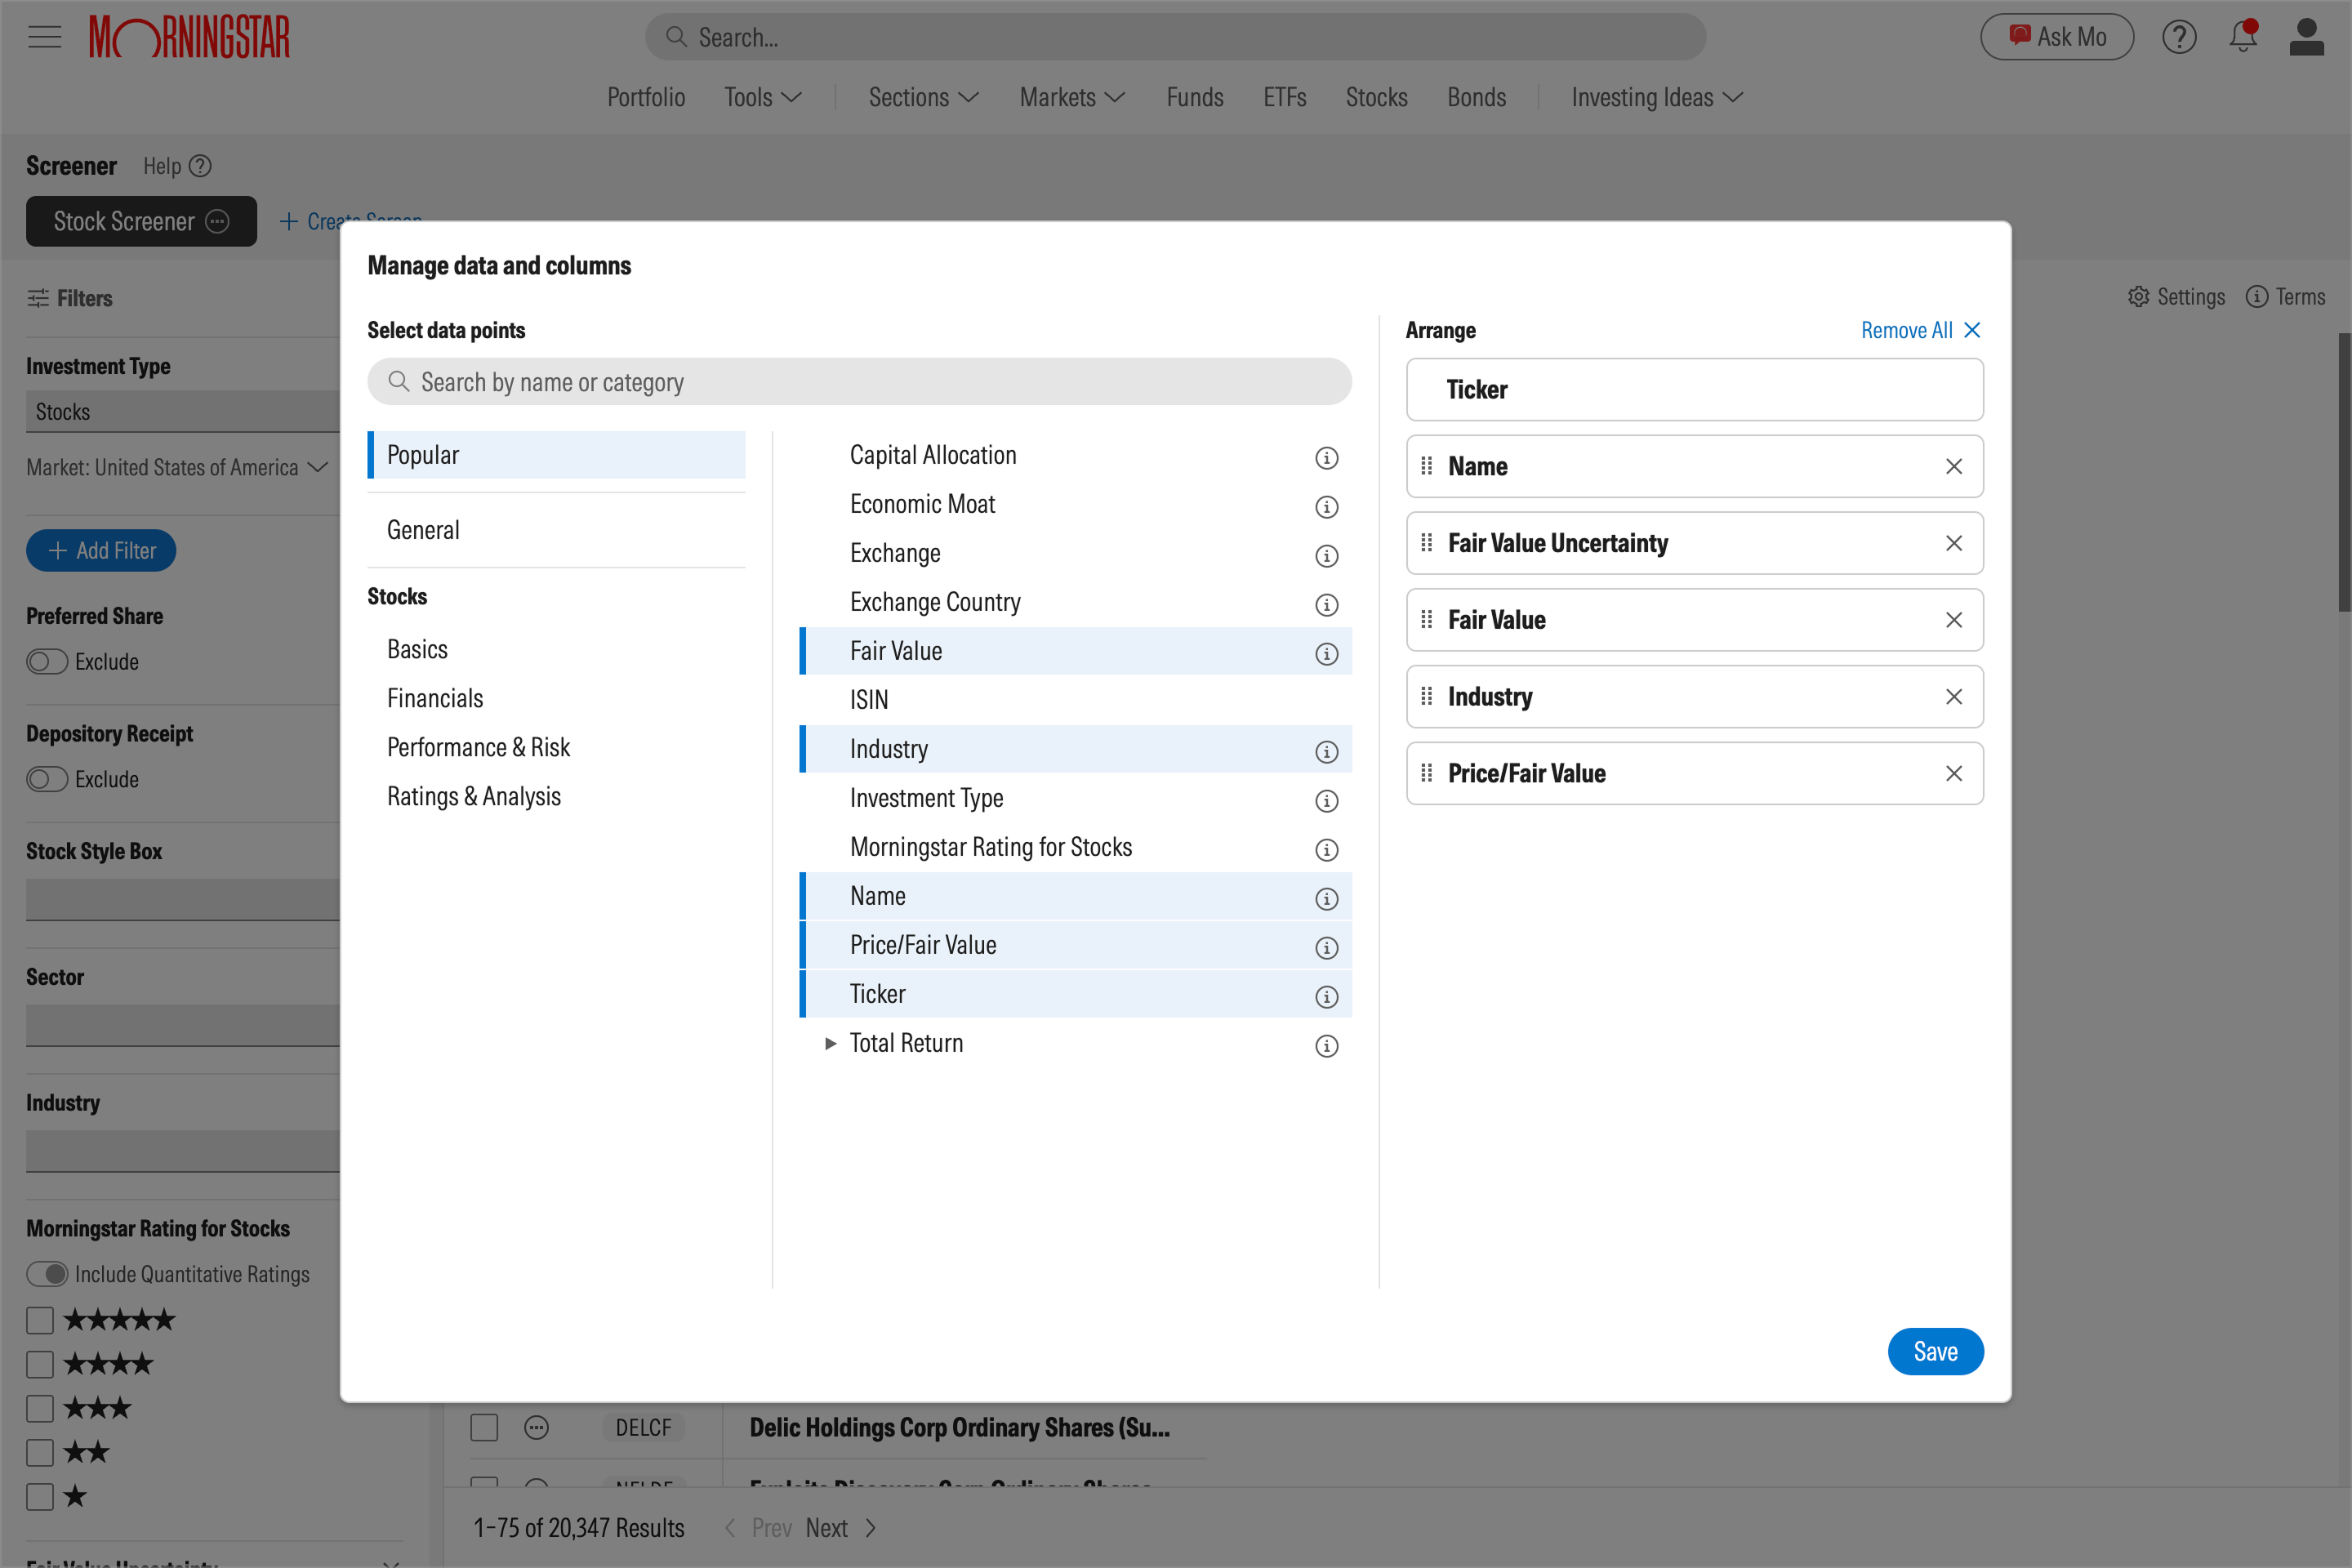Show info icon for Total Return
The image size is (2352, 1568).
pos(1326,1046)
